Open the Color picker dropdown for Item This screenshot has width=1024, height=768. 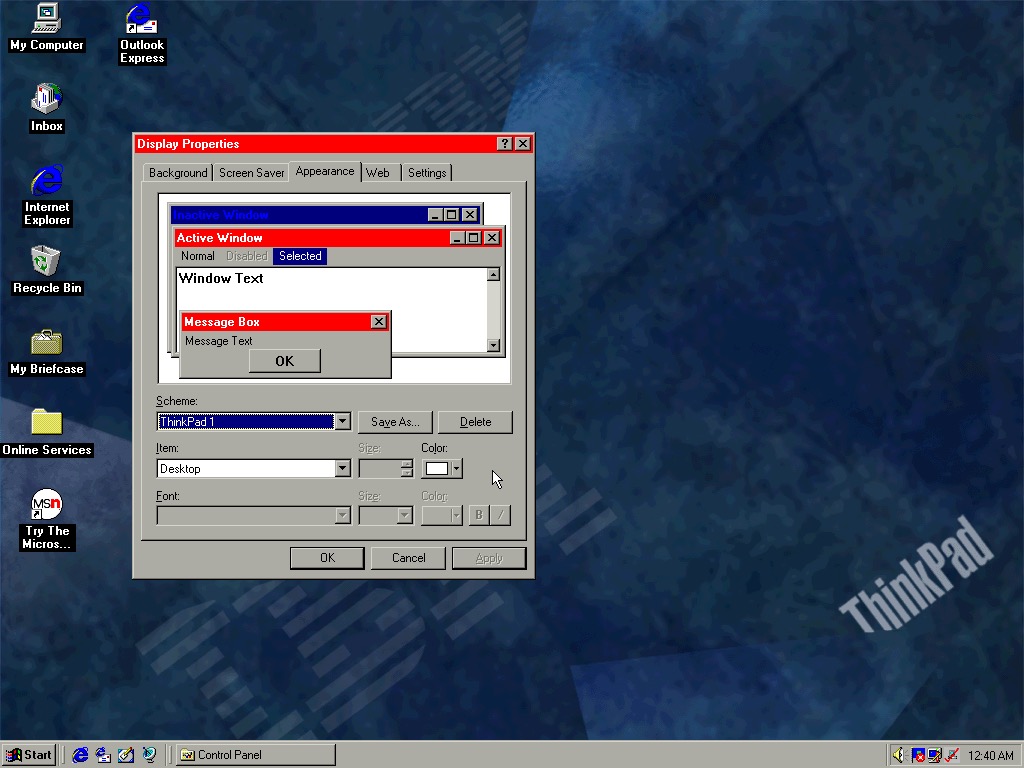click(456, 469)
